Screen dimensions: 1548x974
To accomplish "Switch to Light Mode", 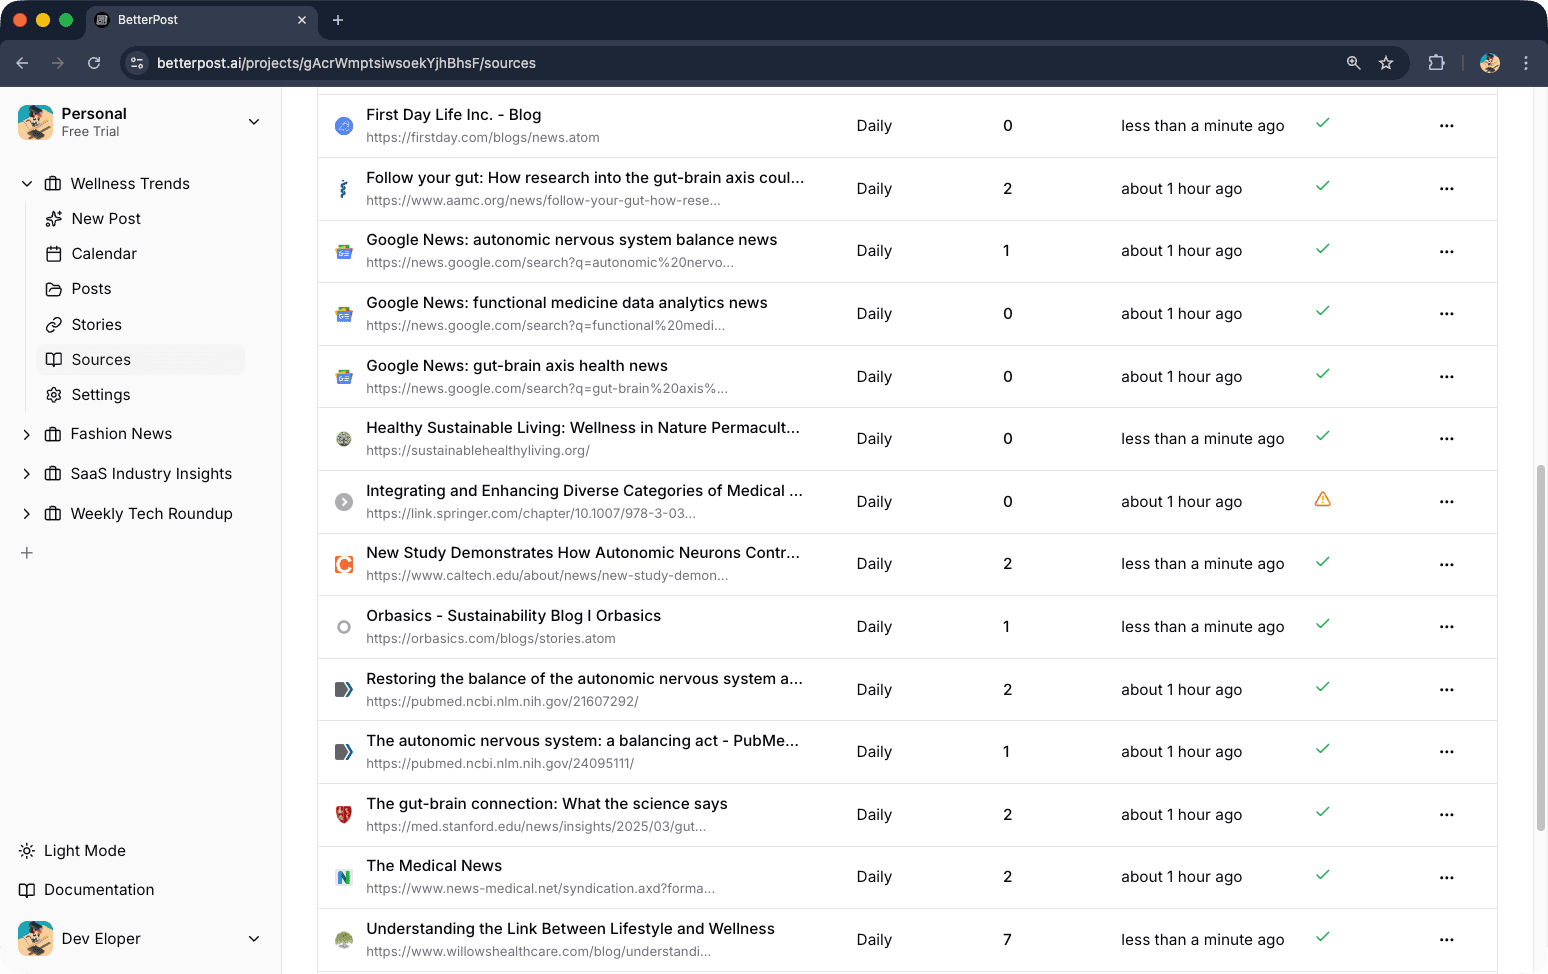I will pyautogui.click(x=82, y=850).
